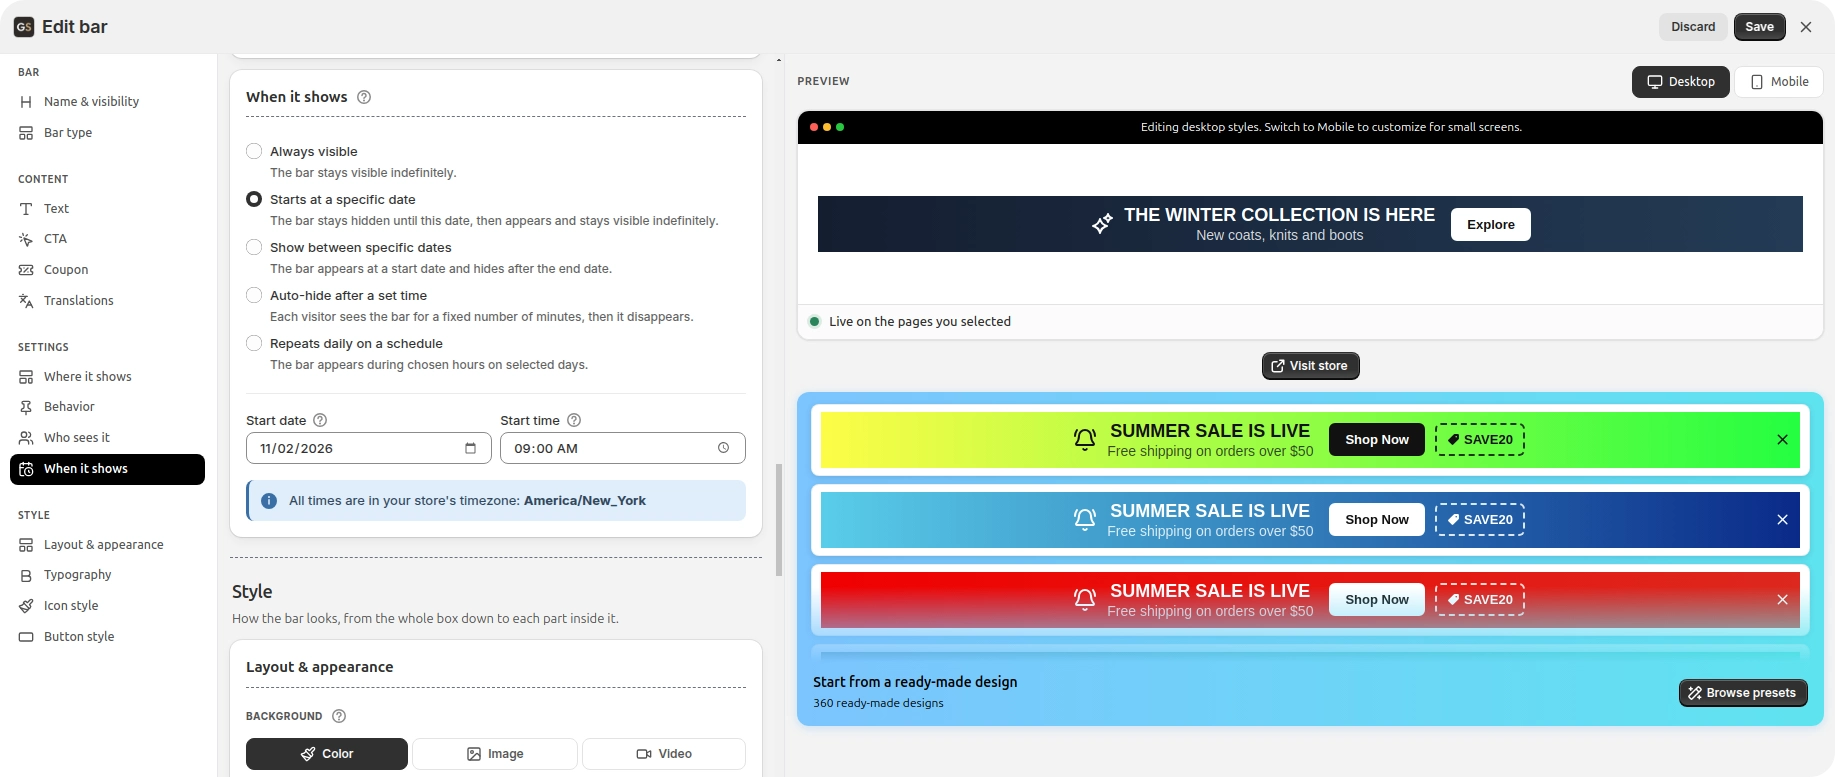The height and width of the screenshot is (777, 1835).
Task: Click help icon beside When it shows
Action: 364,97
